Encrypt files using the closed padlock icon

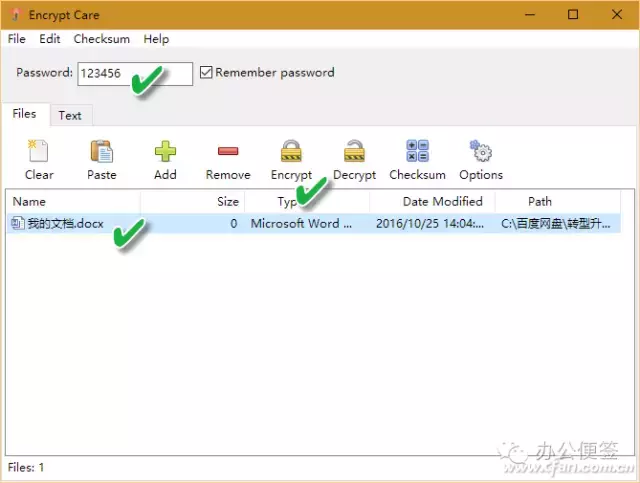coord(291,151)
